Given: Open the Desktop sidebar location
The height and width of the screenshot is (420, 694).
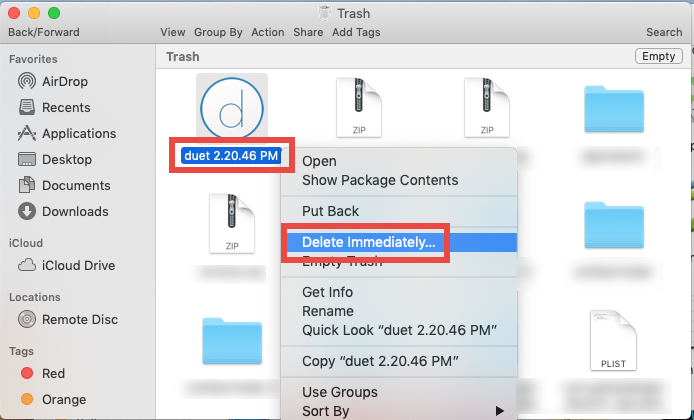Looking at the screenshot, I should [55, 159].
